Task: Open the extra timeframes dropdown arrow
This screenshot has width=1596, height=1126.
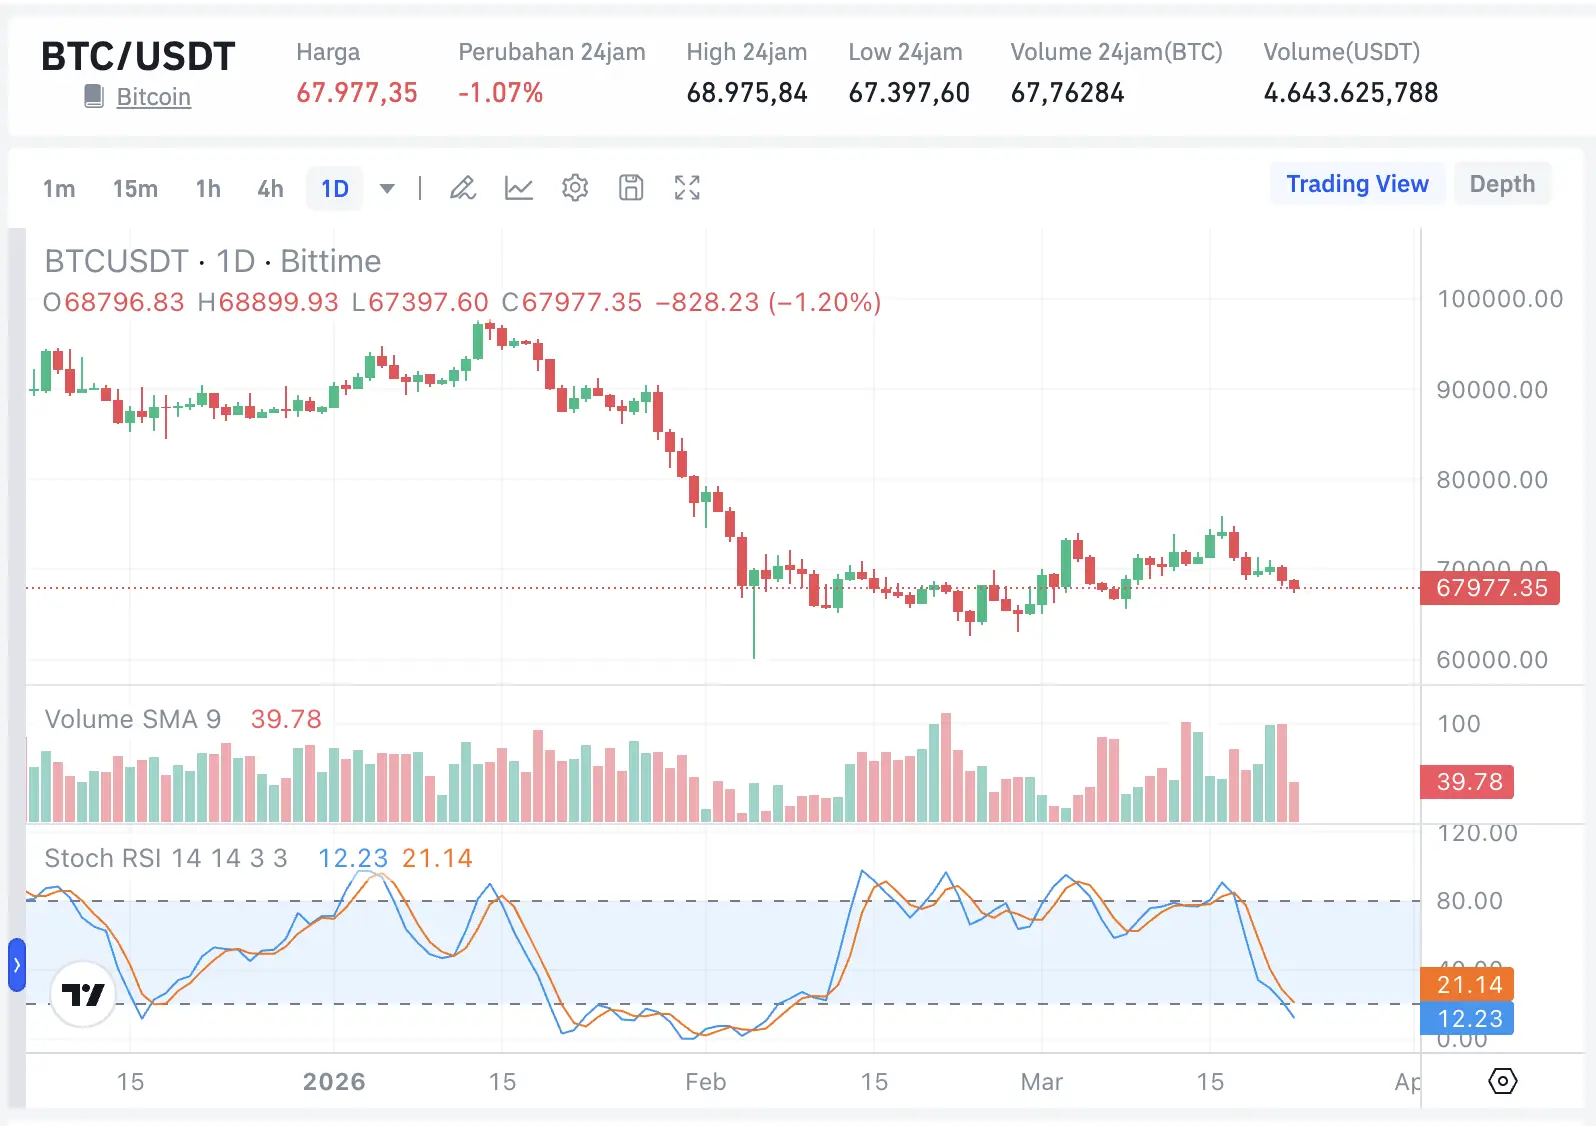Action: (x=387, y=188)
